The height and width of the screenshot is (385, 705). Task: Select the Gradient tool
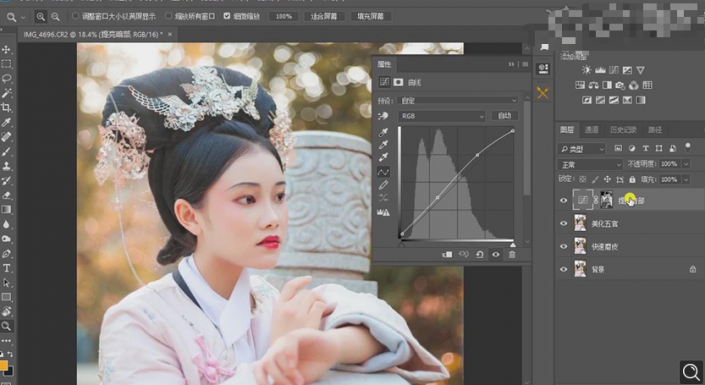click(x=6, y=210)
